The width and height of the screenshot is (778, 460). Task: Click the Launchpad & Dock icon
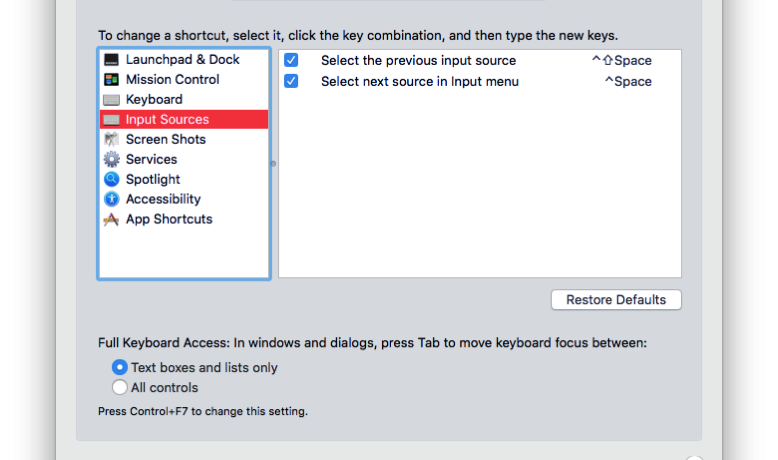[x=111, y=60]
